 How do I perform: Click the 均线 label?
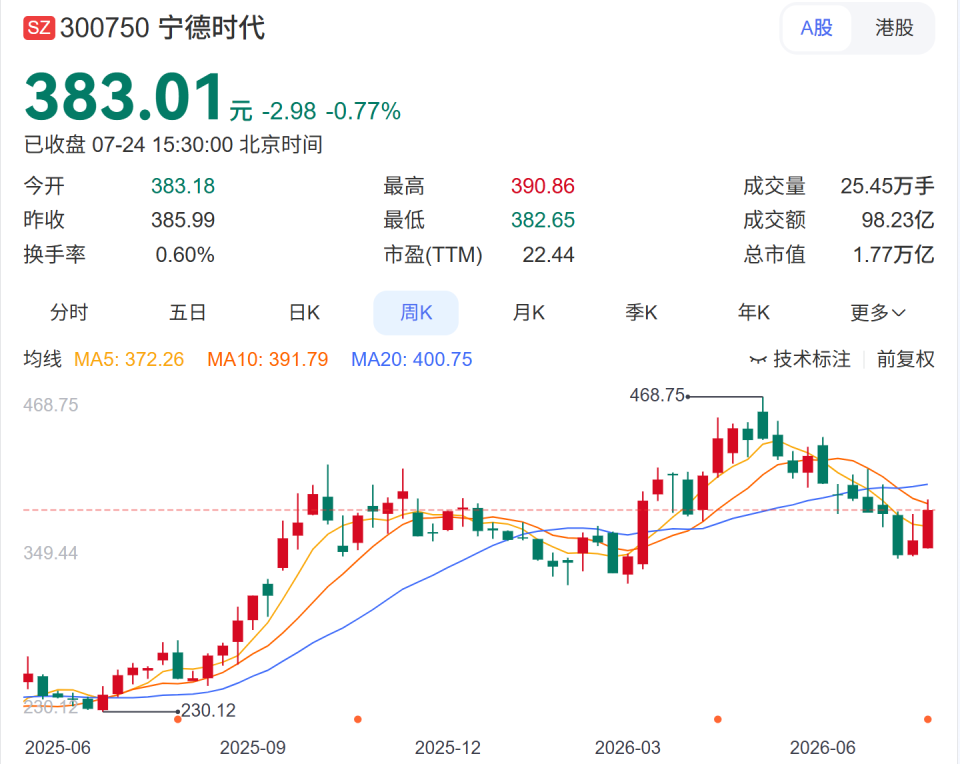tap(43, 359)
